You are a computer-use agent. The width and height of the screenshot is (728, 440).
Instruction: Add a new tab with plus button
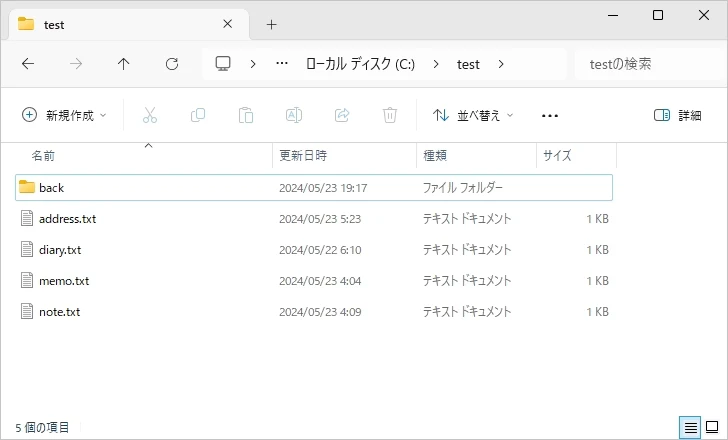click(271, 24)
